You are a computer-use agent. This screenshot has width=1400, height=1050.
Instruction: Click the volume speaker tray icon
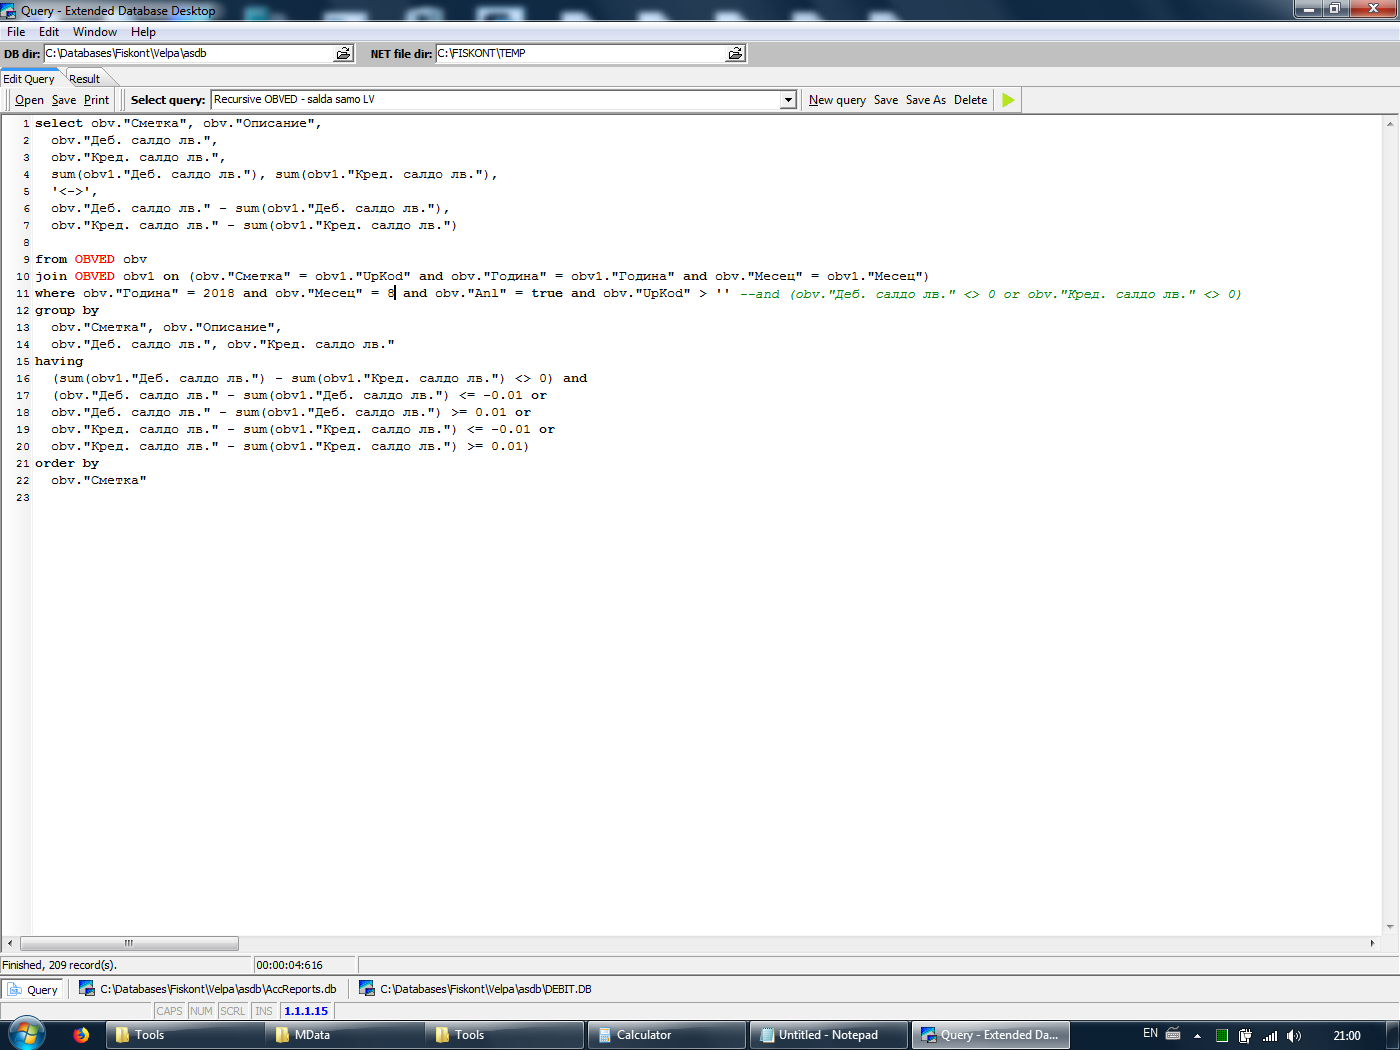[1294, 1036]
